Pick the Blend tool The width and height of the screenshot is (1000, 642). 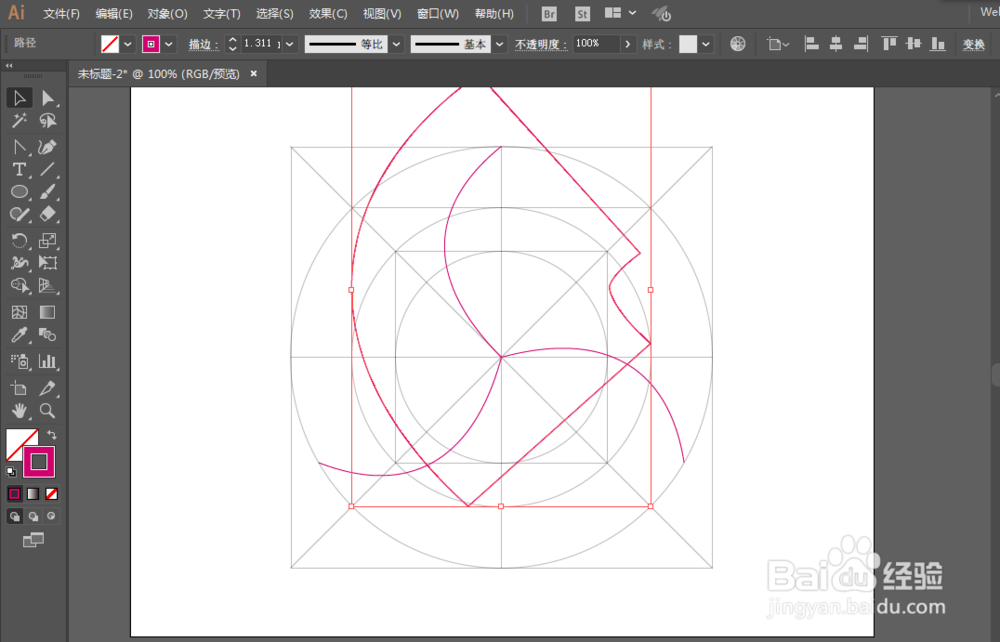48,334
